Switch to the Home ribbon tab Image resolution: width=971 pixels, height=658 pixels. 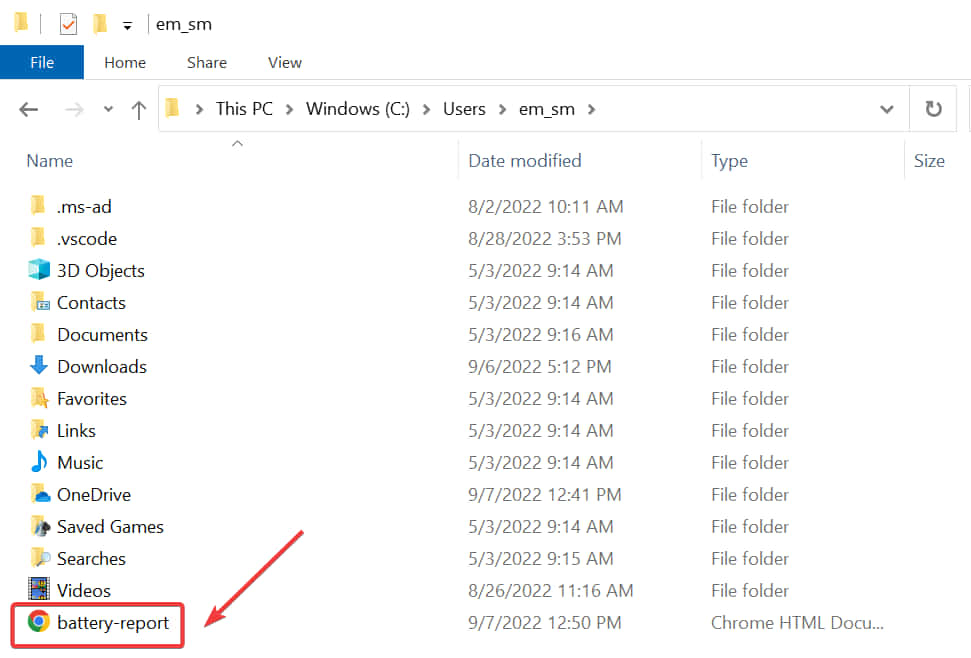click(x=125, y=63)
